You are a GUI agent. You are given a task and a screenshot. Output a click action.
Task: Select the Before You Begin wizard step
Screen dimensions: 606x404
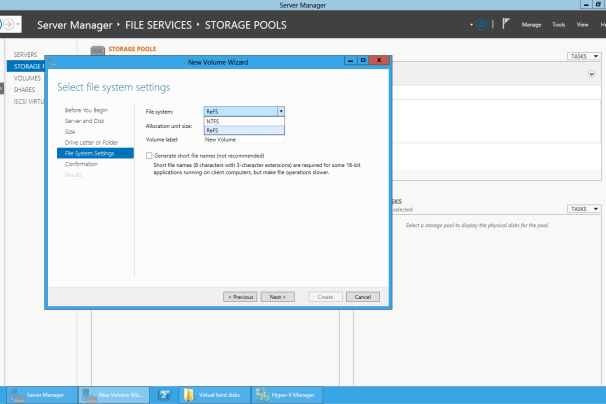(x=86, y=110)
